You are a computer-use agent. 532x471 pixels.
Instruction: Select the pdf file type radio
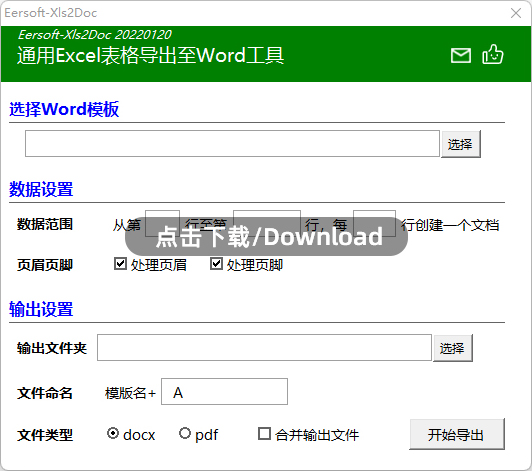[185, 433]
